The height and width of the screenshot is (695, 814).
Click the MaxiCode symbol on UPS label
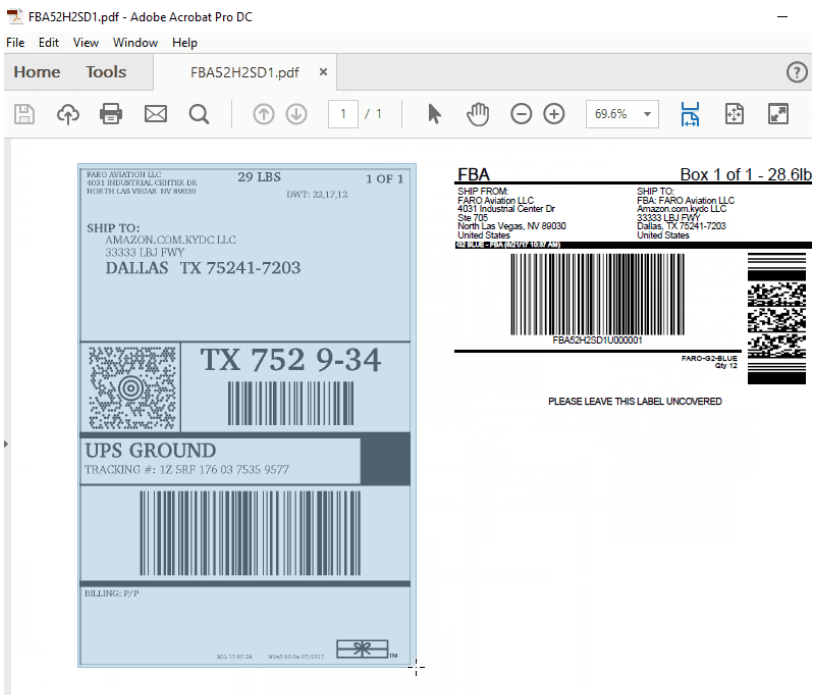coord(131,388)
